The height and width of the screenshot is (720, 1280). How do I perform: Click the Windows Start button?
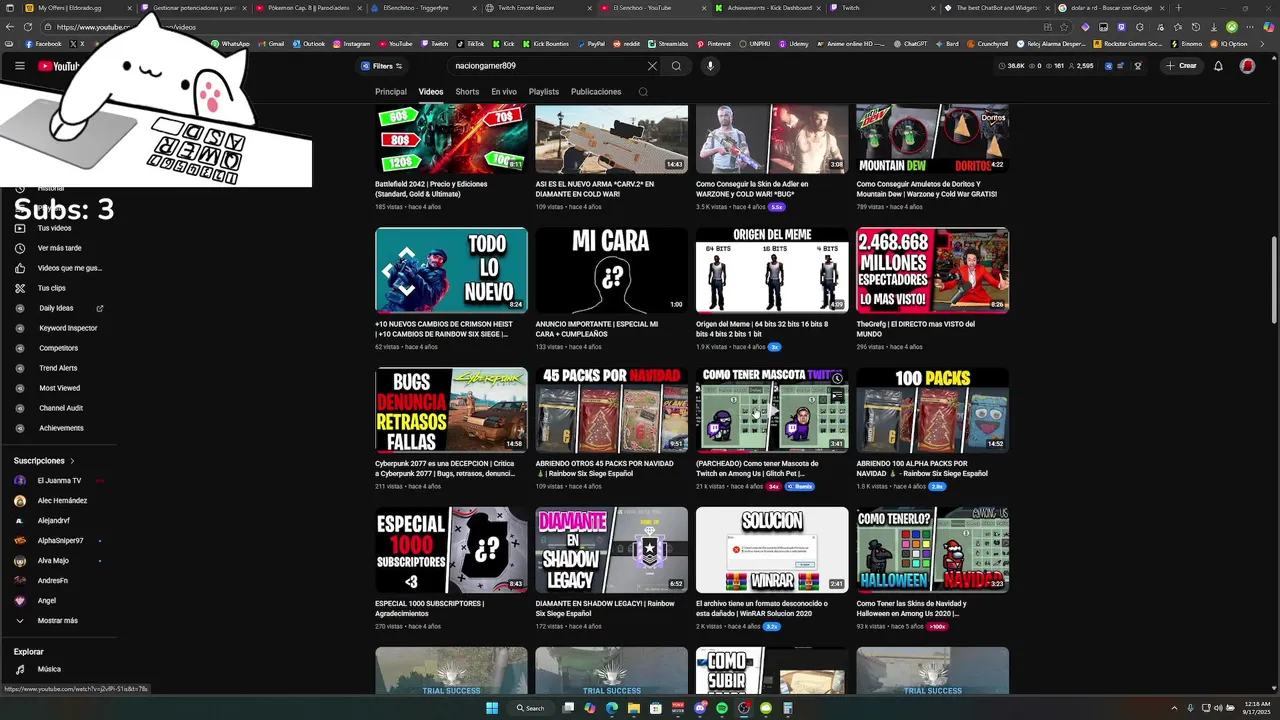pos(492,708)
